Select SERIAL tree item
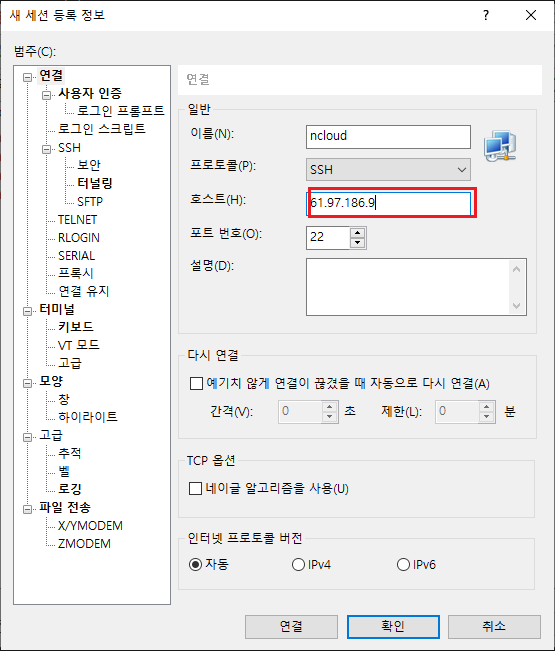The height and width of the screenshot is (651, 555). pos(76,255)
